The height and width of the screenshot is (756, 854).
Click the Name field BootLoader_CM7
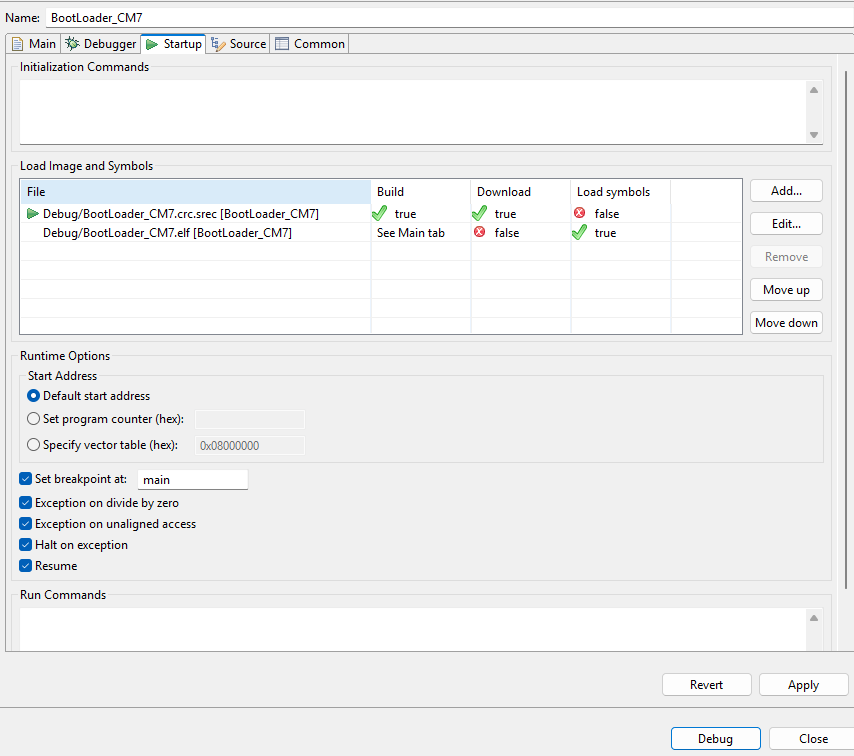449,17
